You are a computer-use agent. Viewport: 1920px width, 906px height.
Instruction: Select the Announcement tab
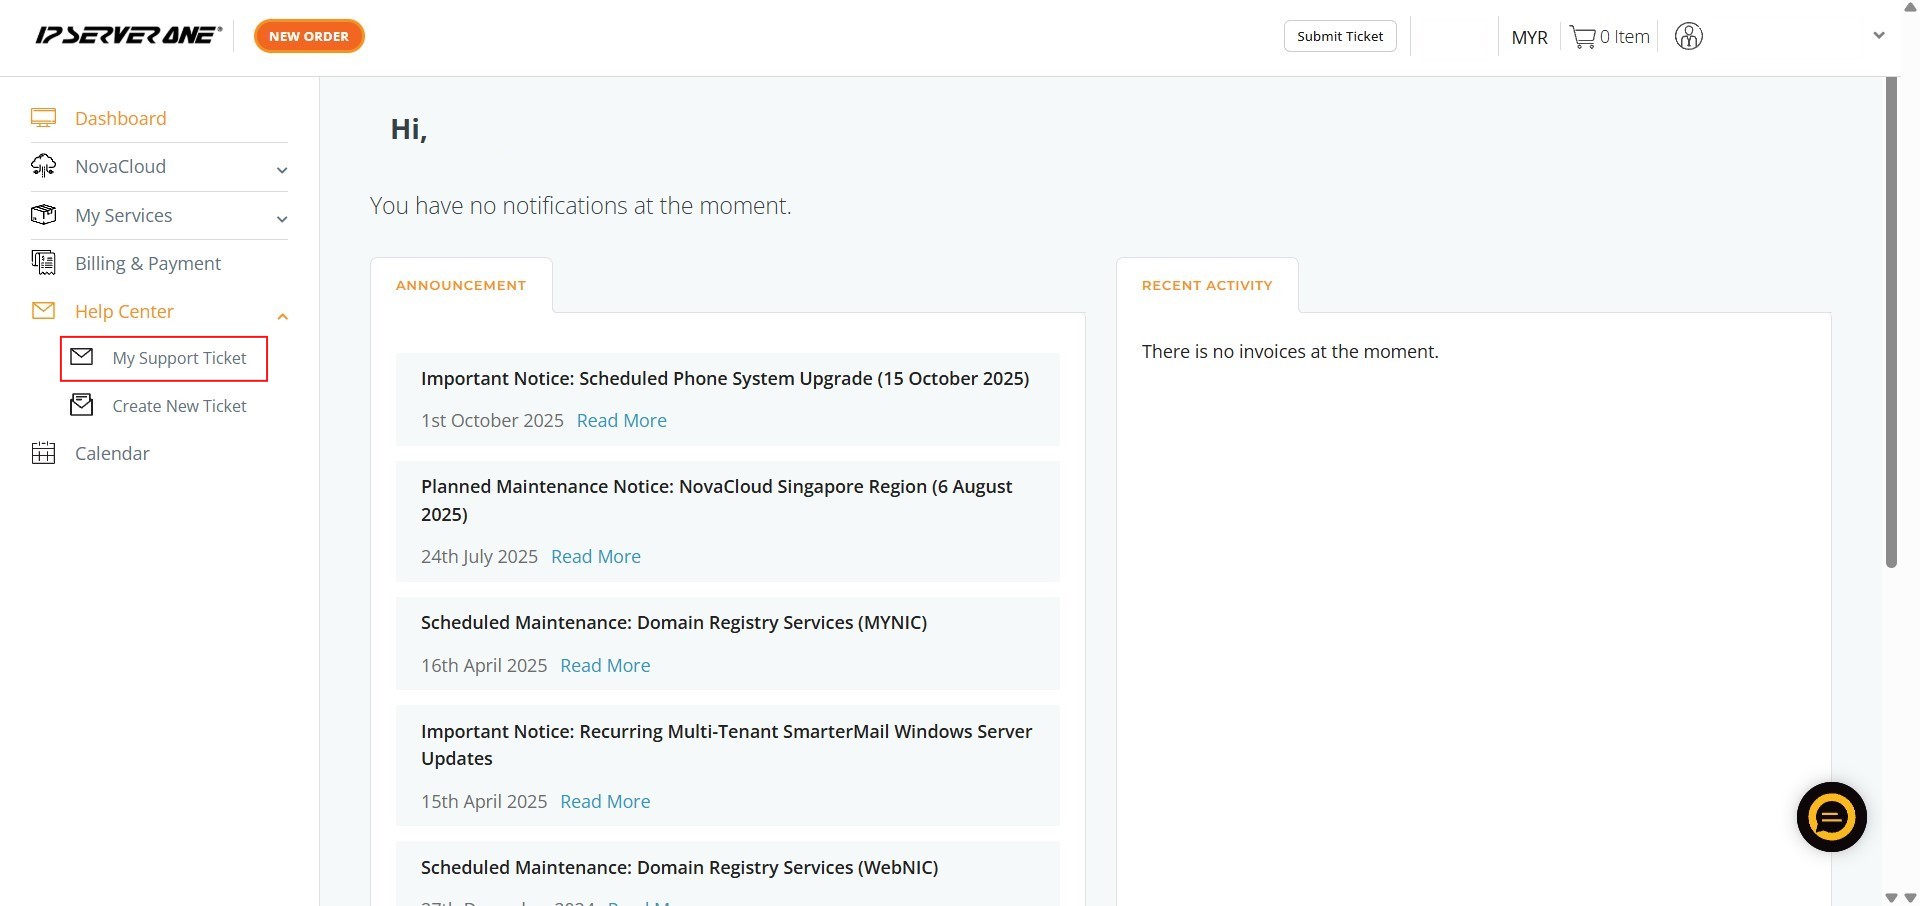coord(461,285)
